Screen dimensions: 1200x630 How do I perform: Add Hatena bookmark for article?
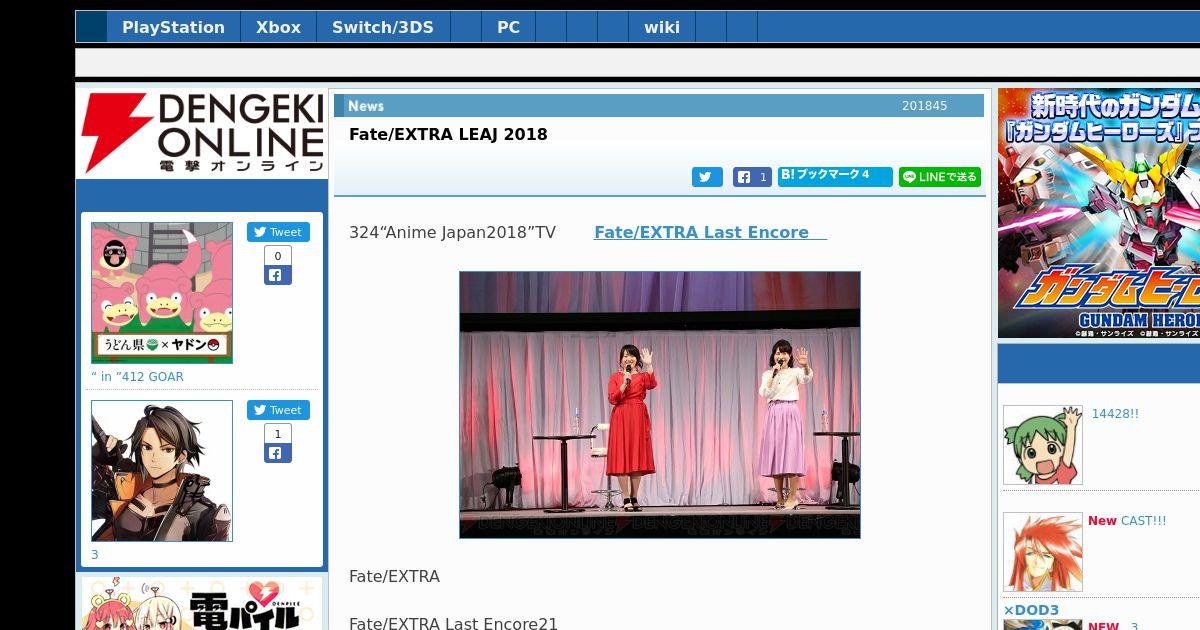coord(836,176)
